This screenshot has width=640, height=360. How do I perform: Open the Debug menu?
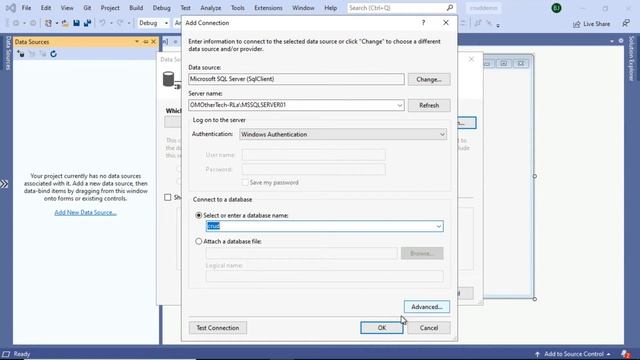(161, 8)
